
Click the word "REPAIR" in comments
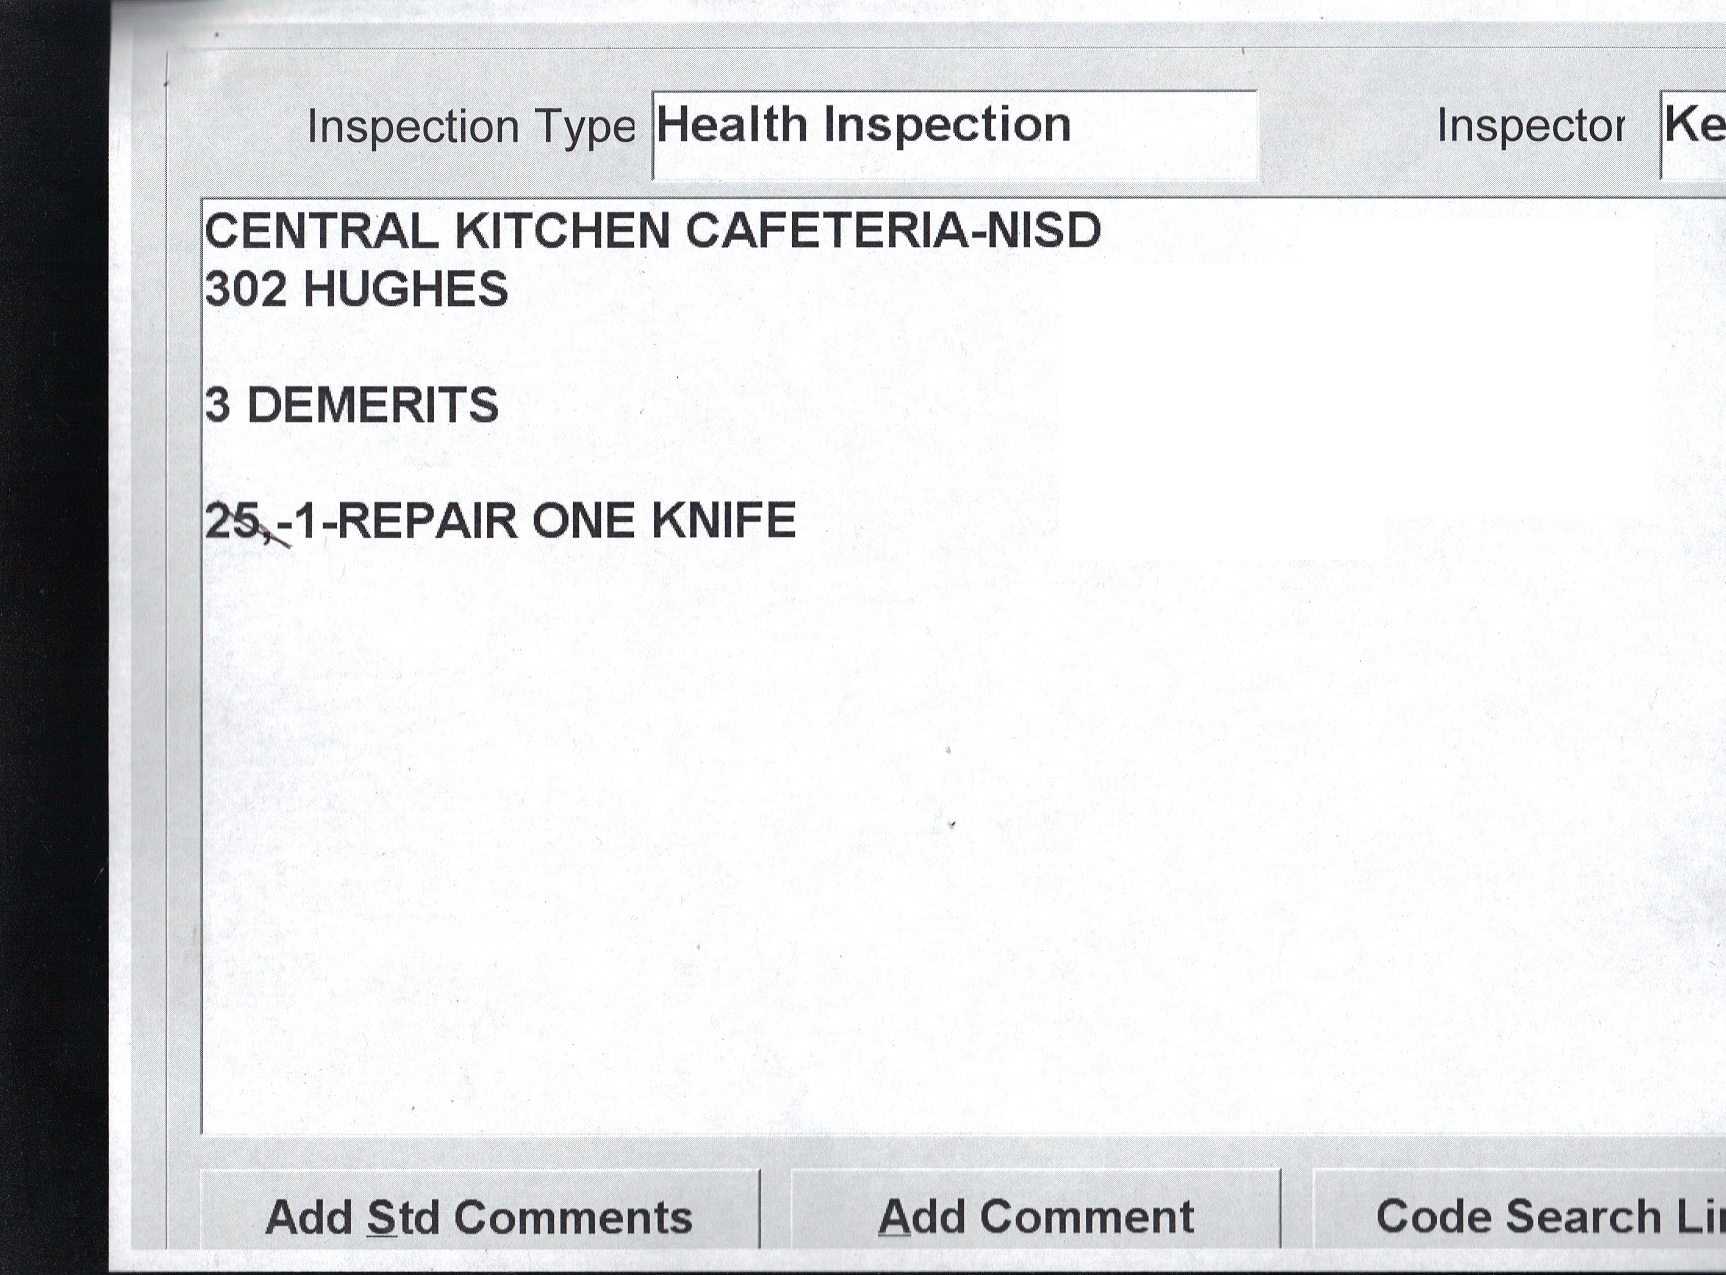(x=427, y=521)
